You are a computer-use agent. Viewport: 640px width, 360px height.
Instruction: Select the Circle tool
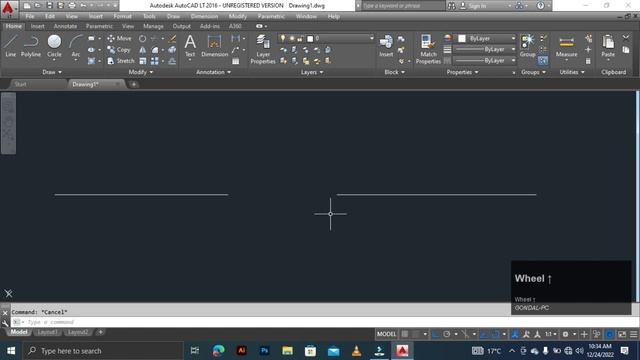(x=54, y=46)
